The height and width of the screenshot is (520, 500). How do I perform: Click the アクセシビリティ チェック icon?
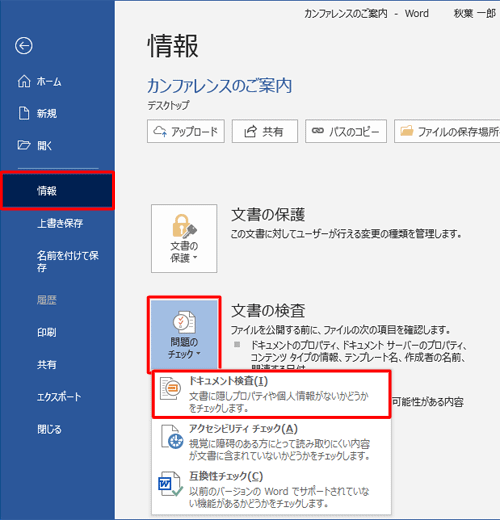[x=172, y=437]
